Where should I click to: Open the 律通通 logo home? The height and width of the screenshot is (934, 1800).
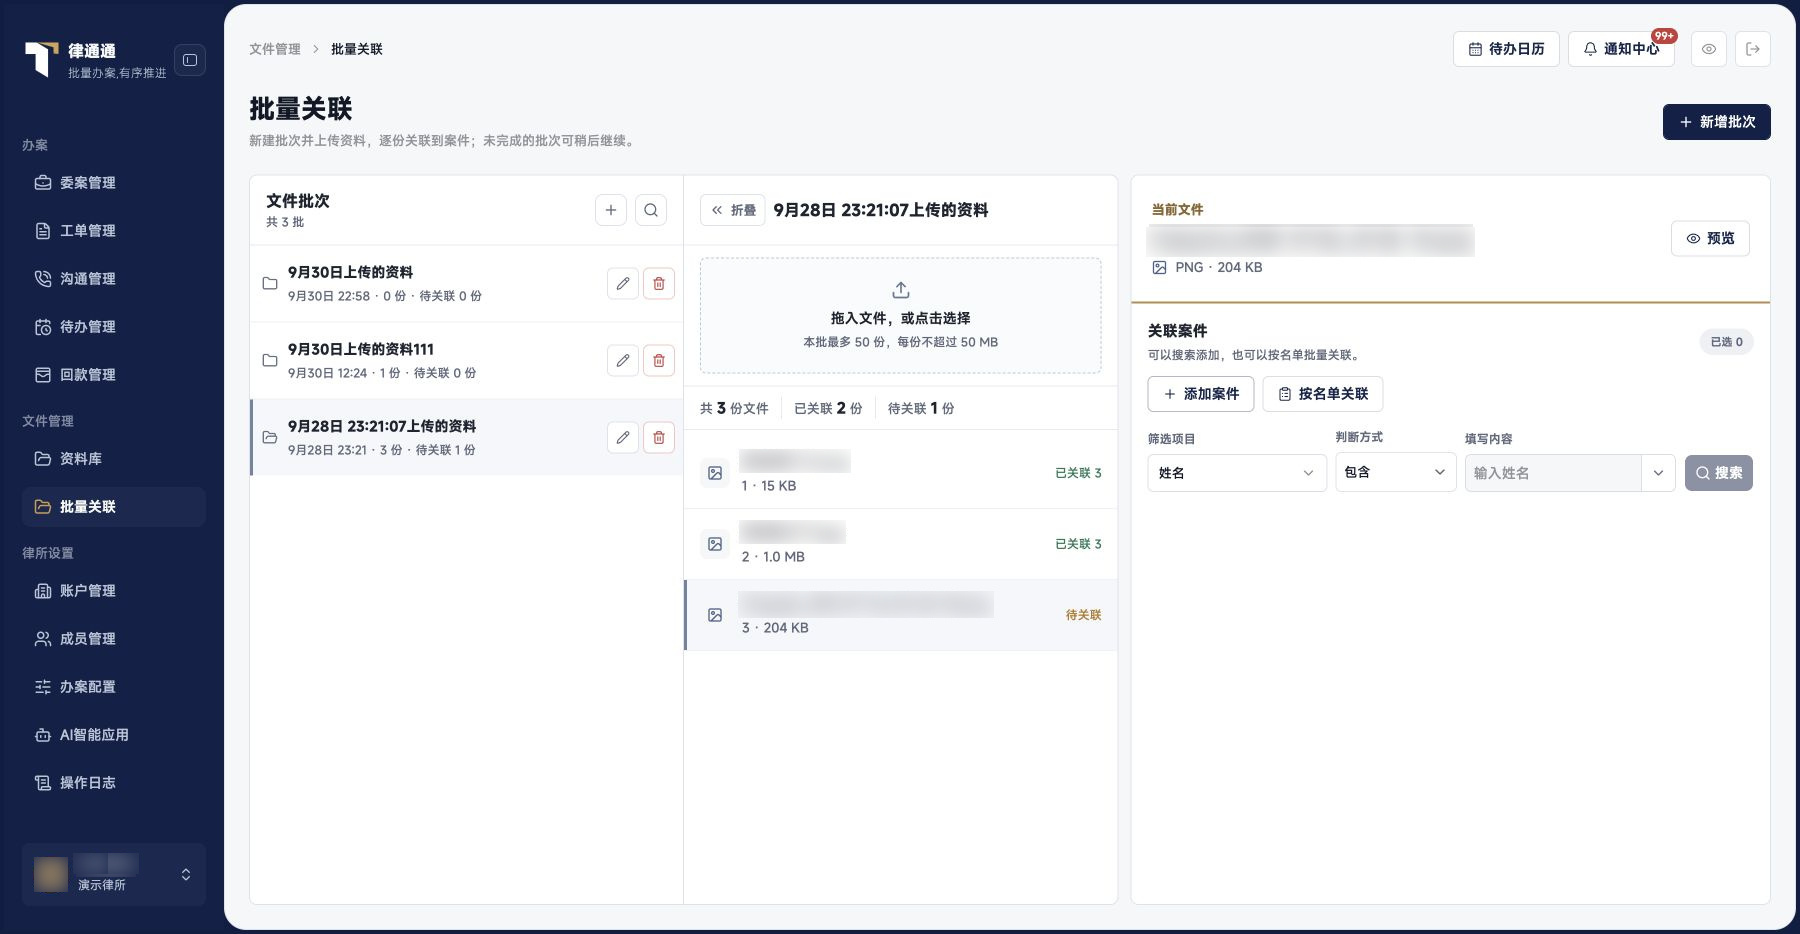[x=41, y=59]
